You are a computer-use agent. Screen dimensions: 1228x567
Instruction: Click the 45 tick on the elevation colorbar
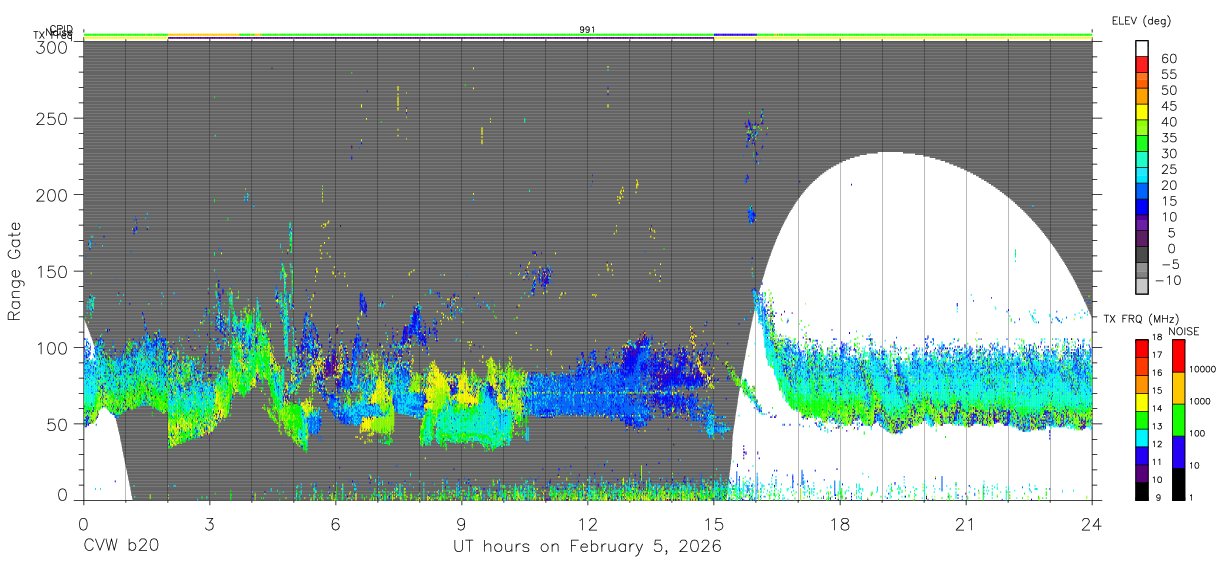pyautogui.click(x=1168, y=105)
